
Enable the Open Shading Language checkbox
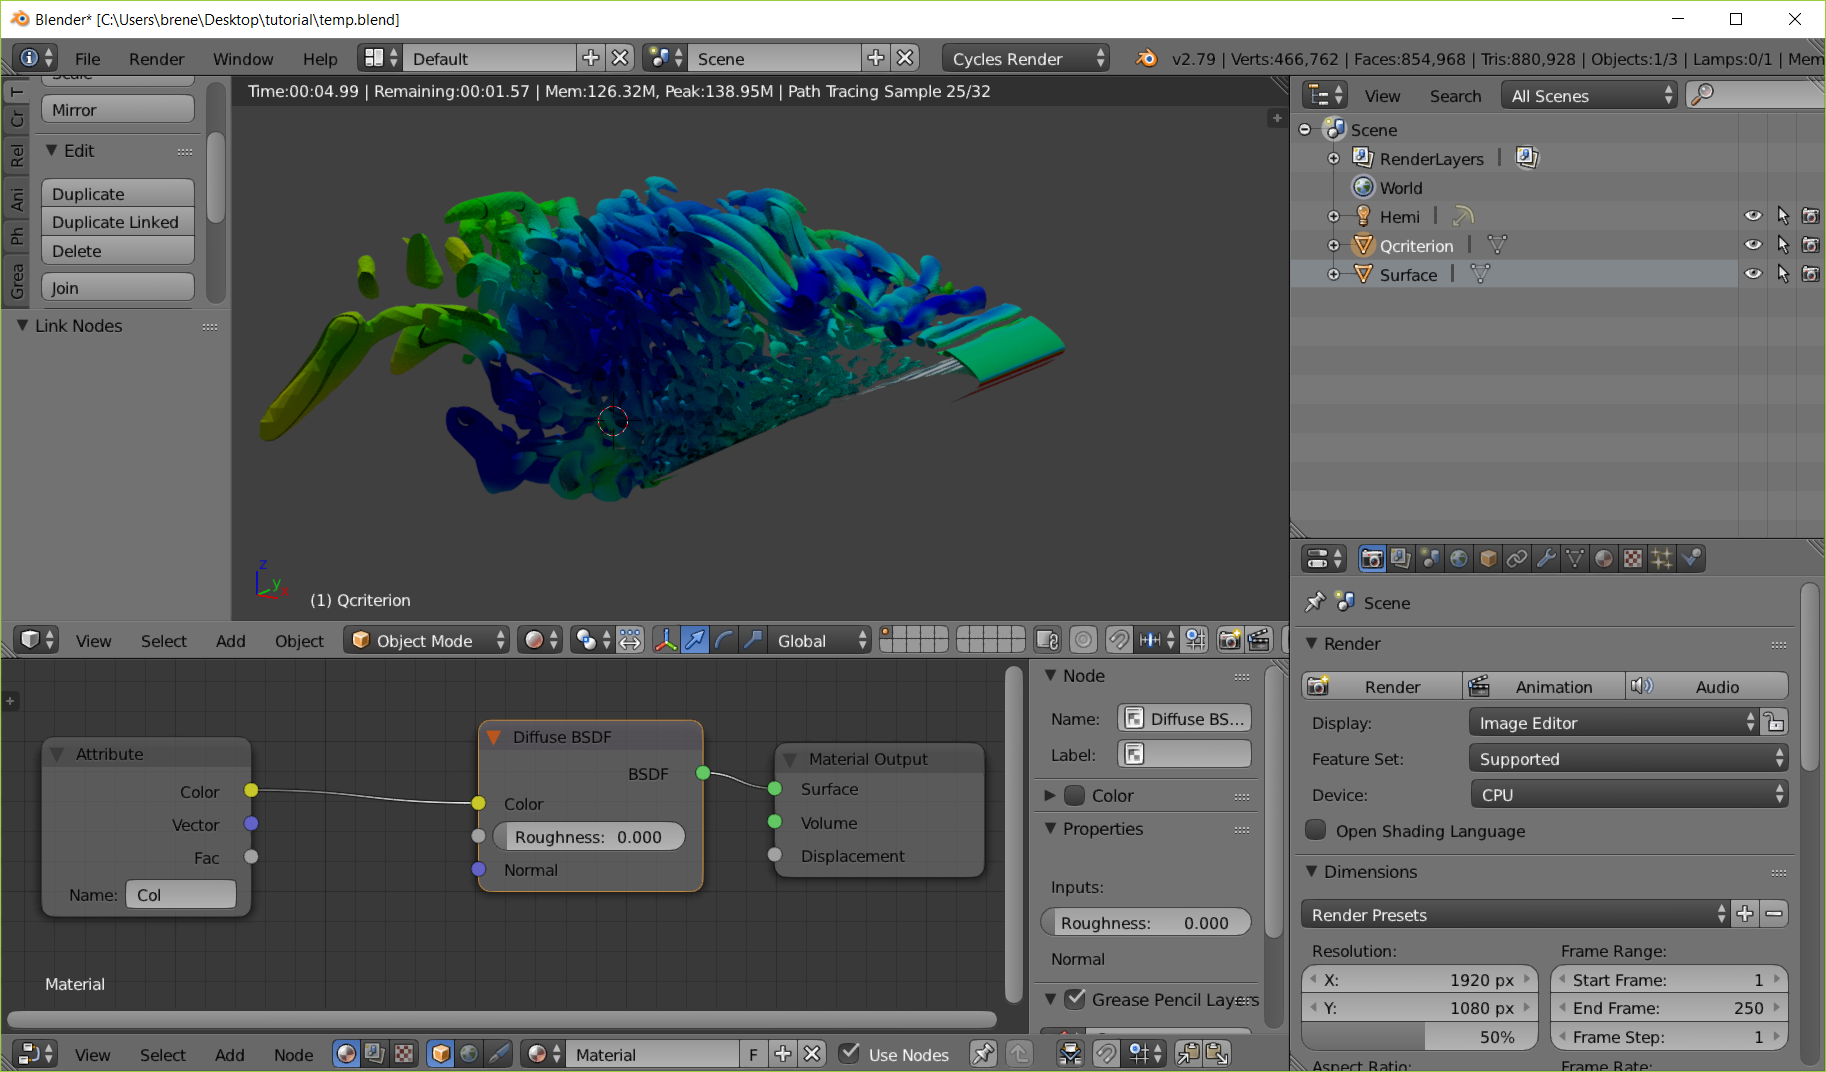click(x=1316, y=830)
